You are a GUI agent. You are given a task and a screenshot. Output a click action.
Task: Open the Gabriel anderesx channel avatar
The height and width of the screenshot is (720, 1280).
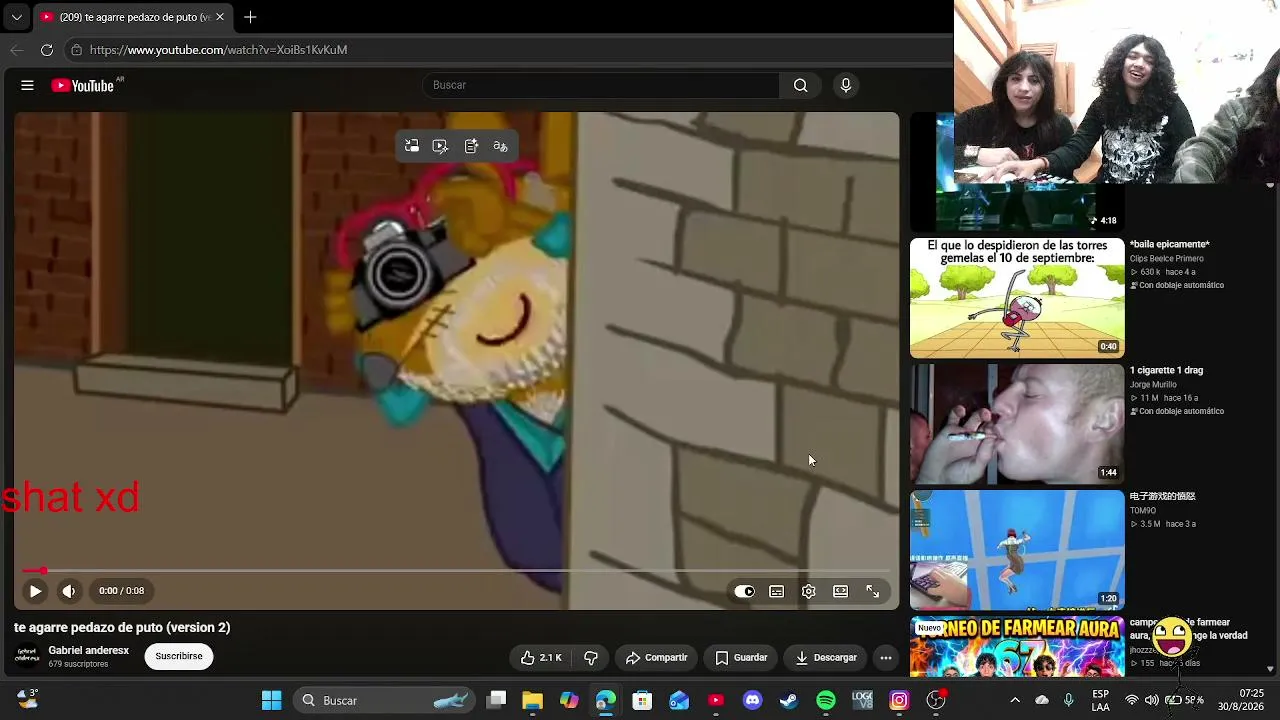point(27,656)
